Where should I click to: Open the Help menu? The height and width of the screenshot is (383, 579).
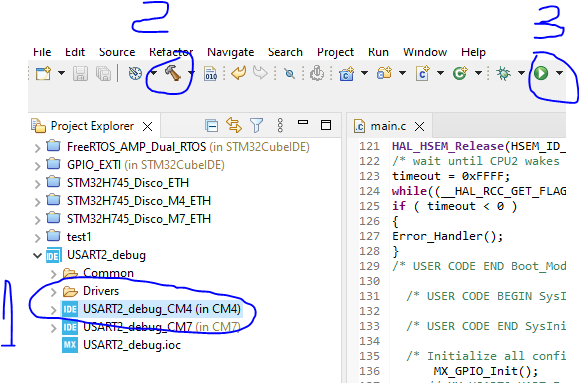pos(473,52)
